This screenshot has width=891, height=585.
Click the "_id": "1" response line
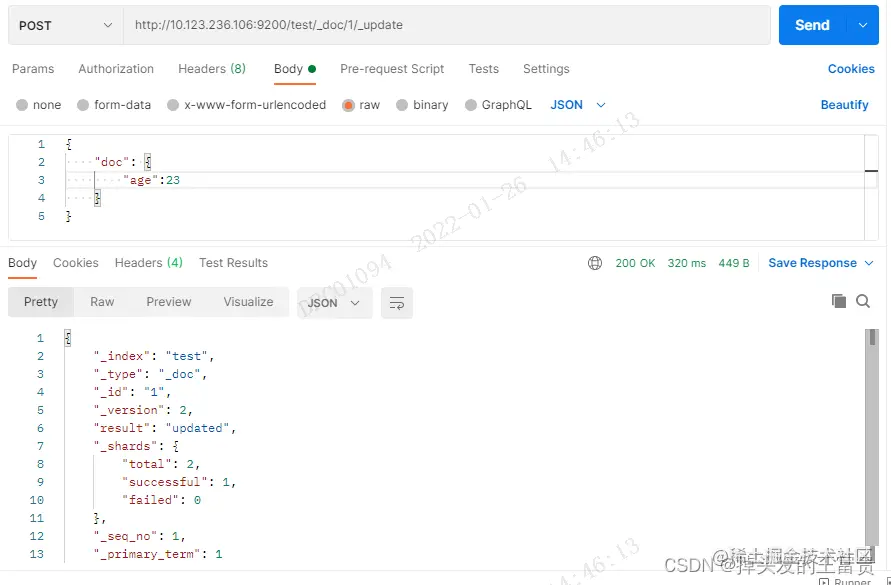pyautogui.click(x=133, y=392)
